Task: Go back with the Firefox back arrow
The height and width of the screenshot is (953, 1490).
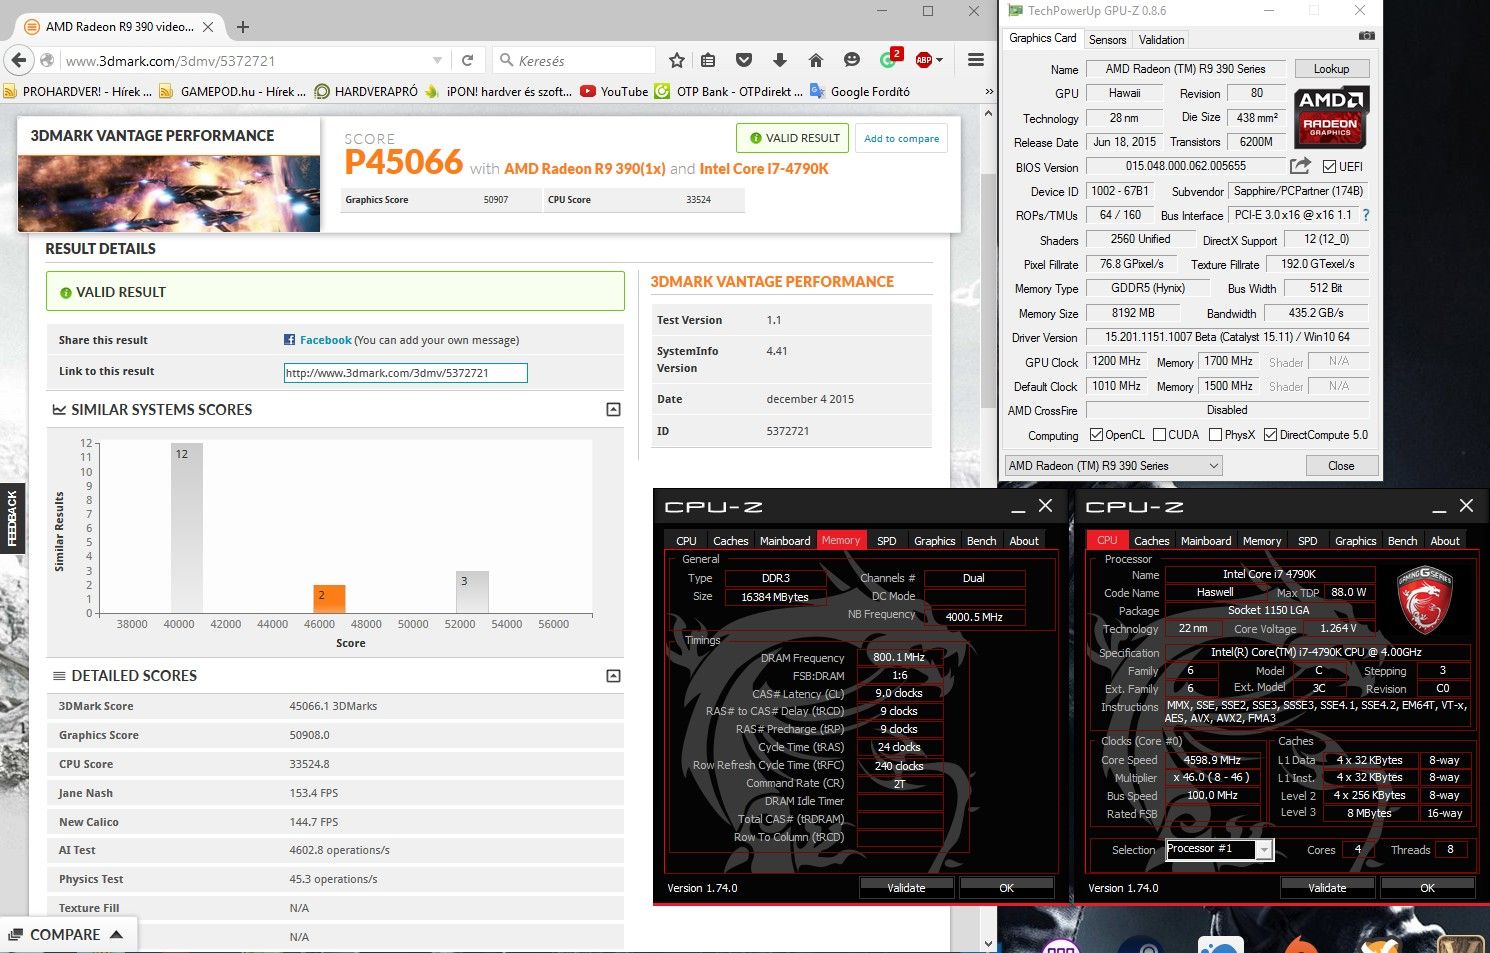Action: point(19,60)
